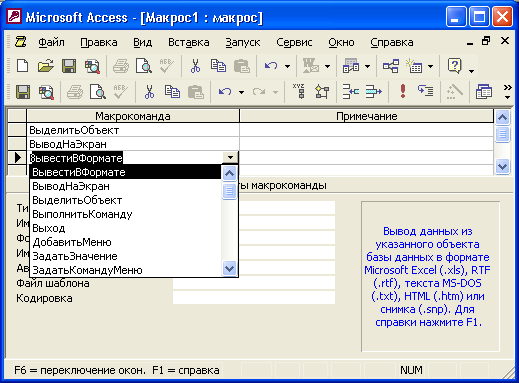519x383 pixels.
Task: Toggle the Macro Names column icon (xyz)
Action: [x=299, y=91]
